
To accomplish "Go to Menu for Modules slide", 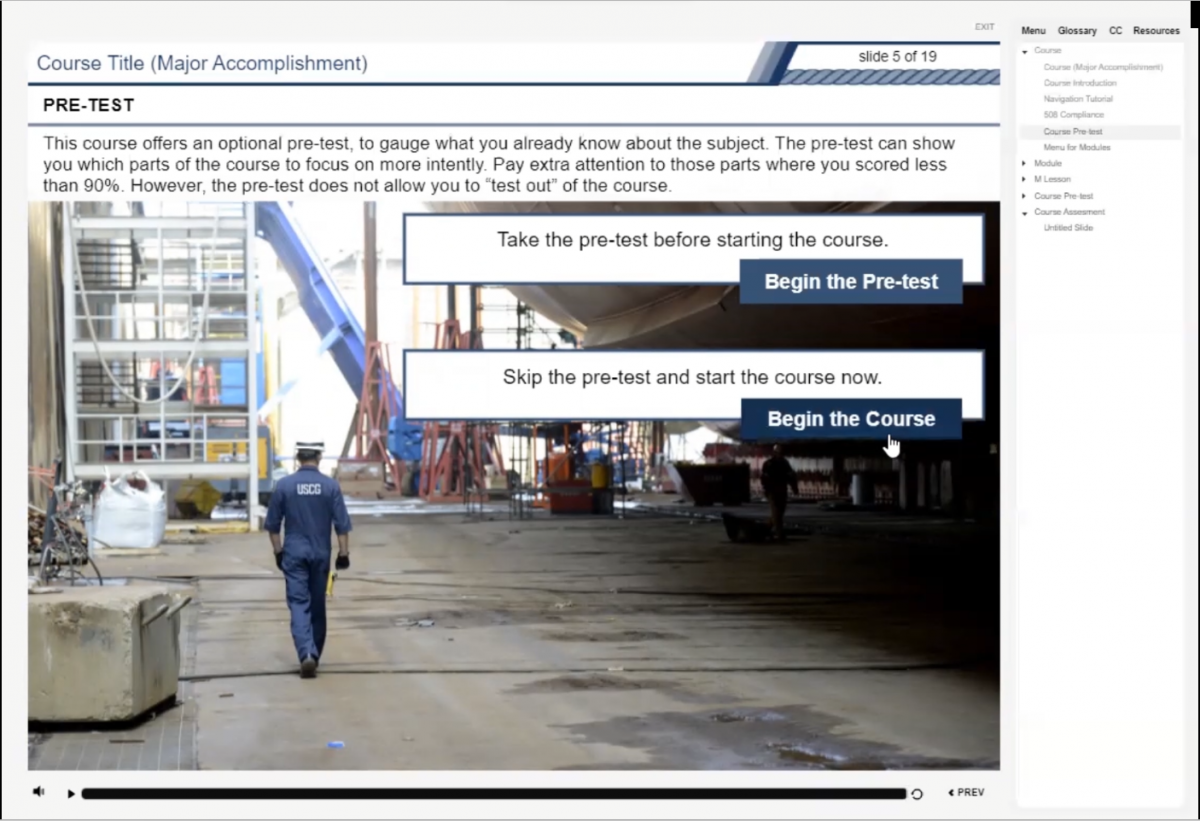I will tap(1077, 147).
